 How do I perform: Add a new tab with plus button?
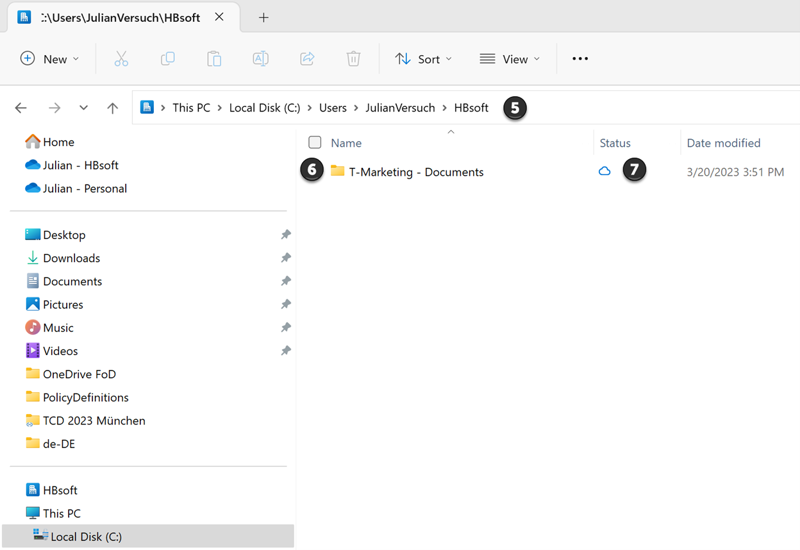click(264, 17)
